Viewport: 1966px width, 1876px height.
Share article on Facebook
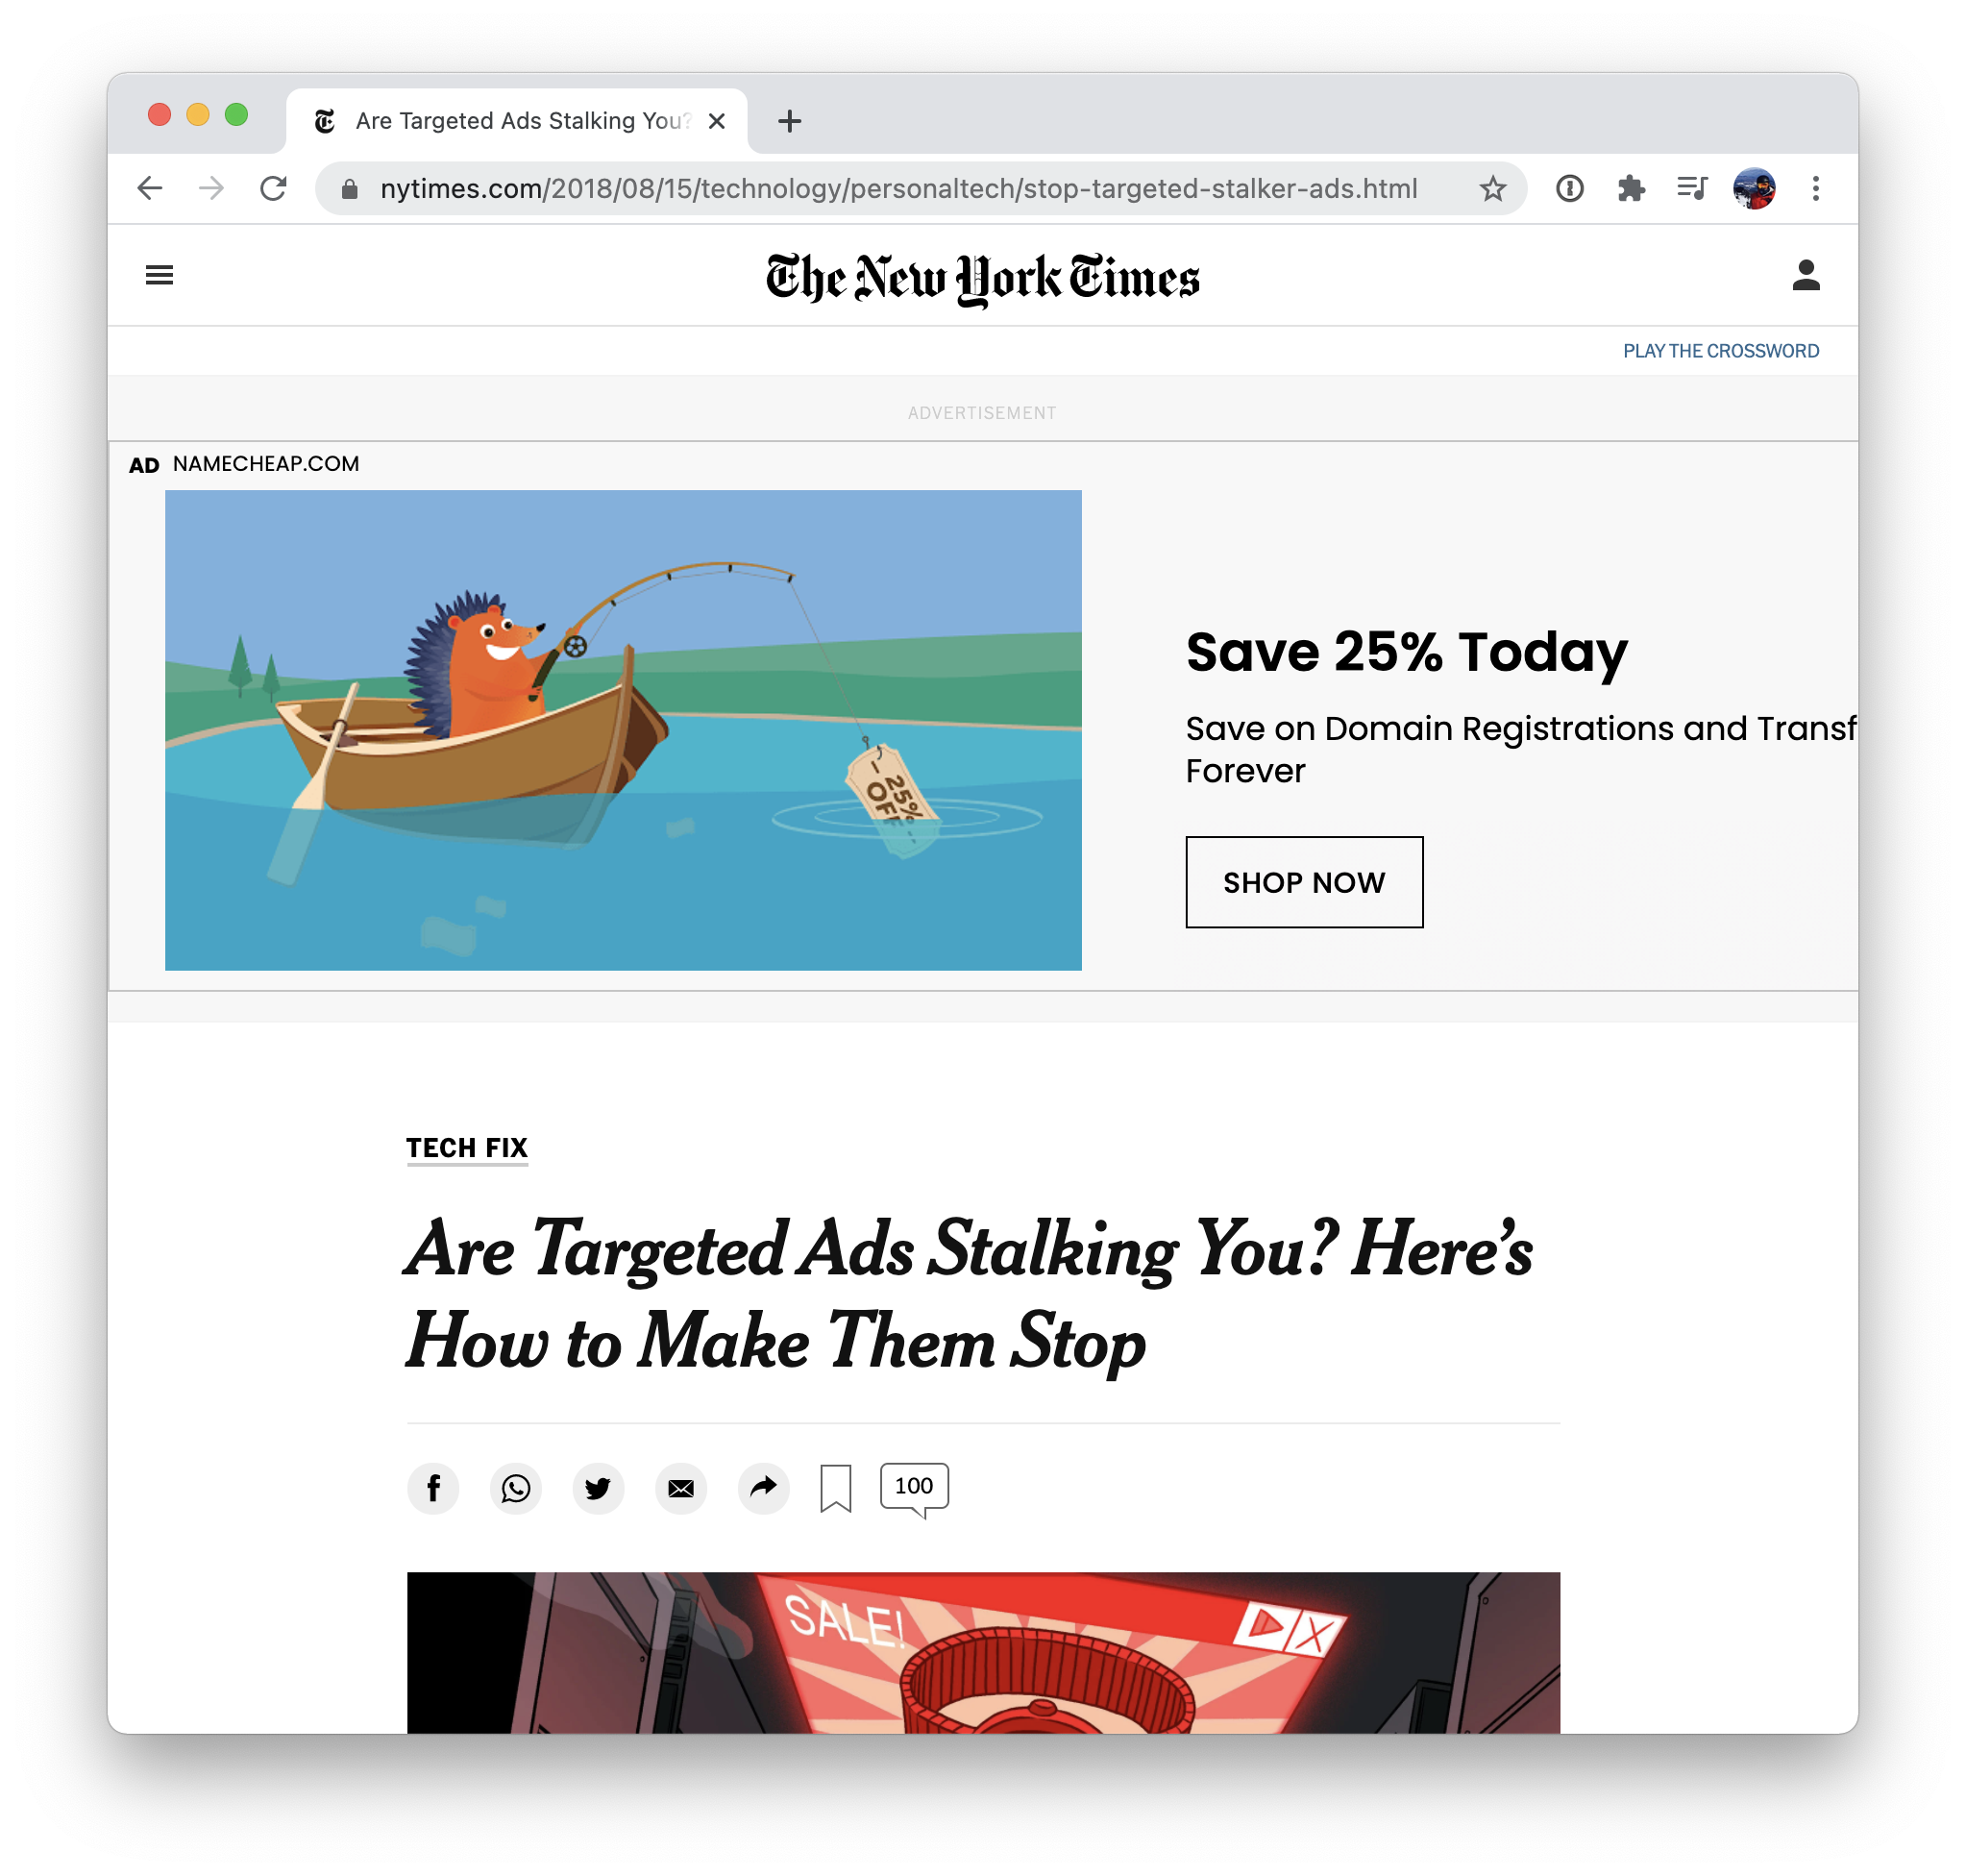click(x=433, y=1488)
